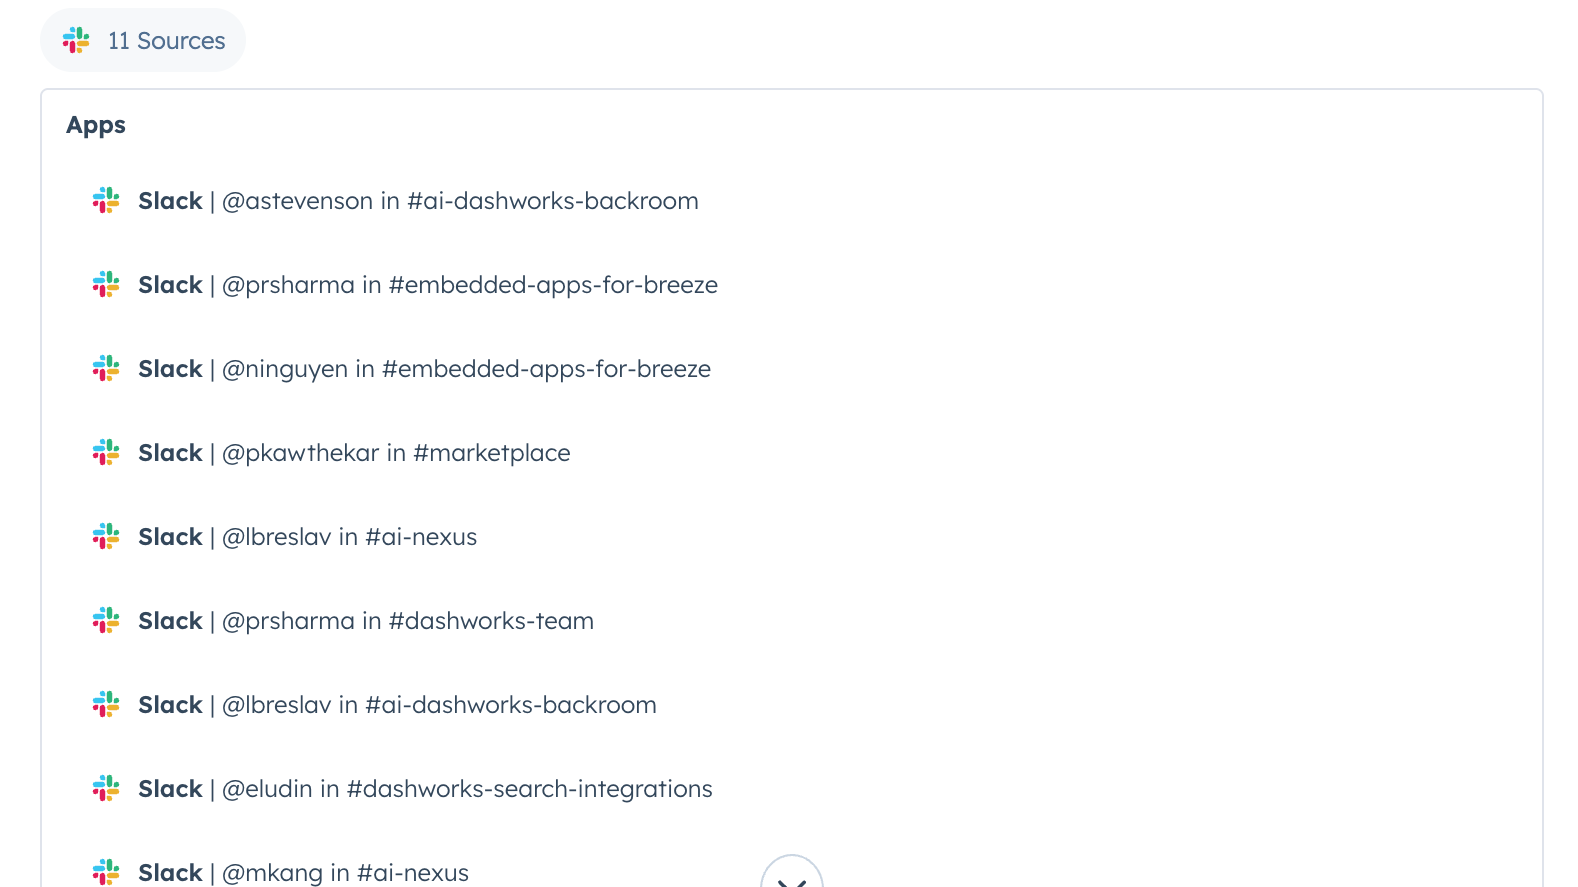
Task: Click the Slack icon next to @prsharma in #embedded-apps-for-breeze
Action: pos(106,285)
